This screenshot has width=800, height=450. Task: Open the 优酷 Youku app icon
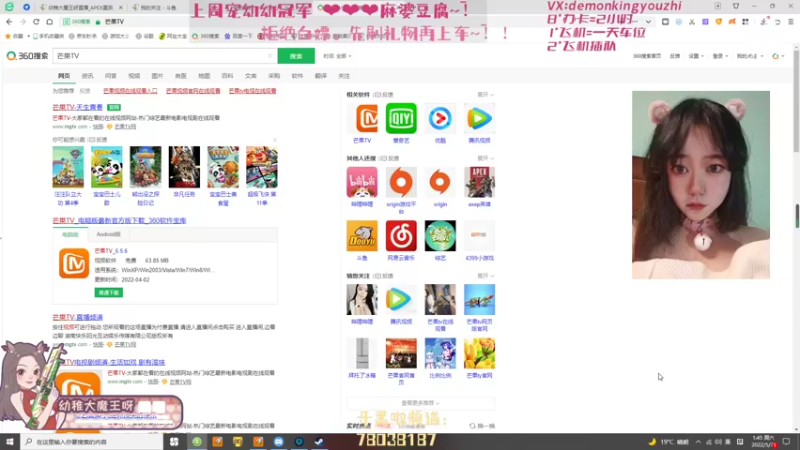coord(440,118)
